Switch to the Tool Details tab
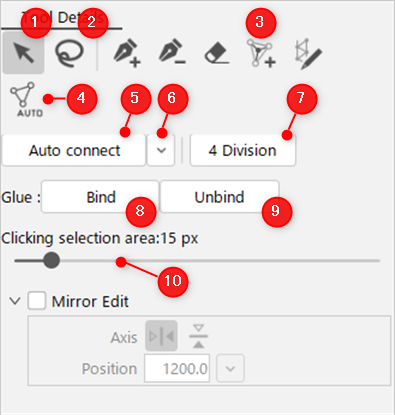This screenshot has height=415, width=395. pos(62,18)
